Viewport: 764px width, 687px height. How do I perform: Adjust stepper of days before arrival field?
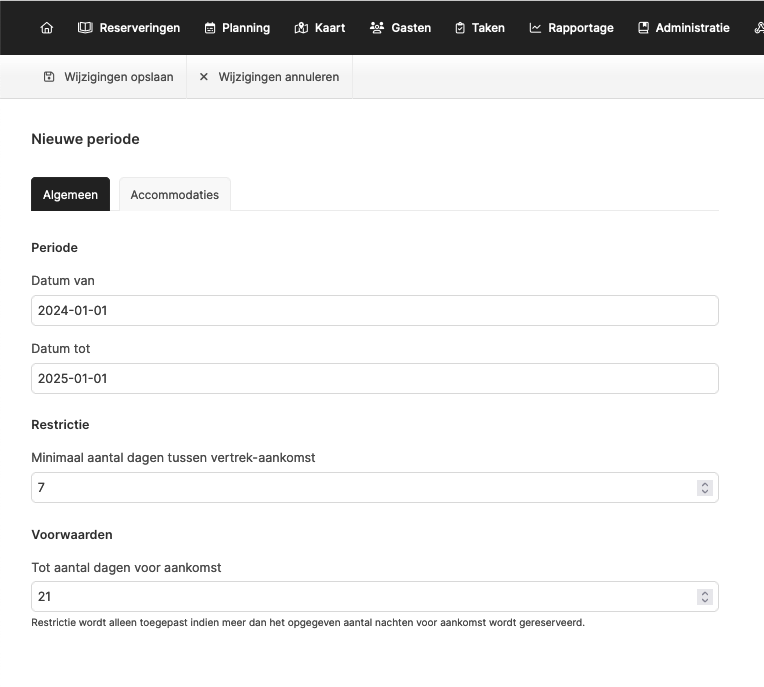pyautogui.click(x=705, y=597)
